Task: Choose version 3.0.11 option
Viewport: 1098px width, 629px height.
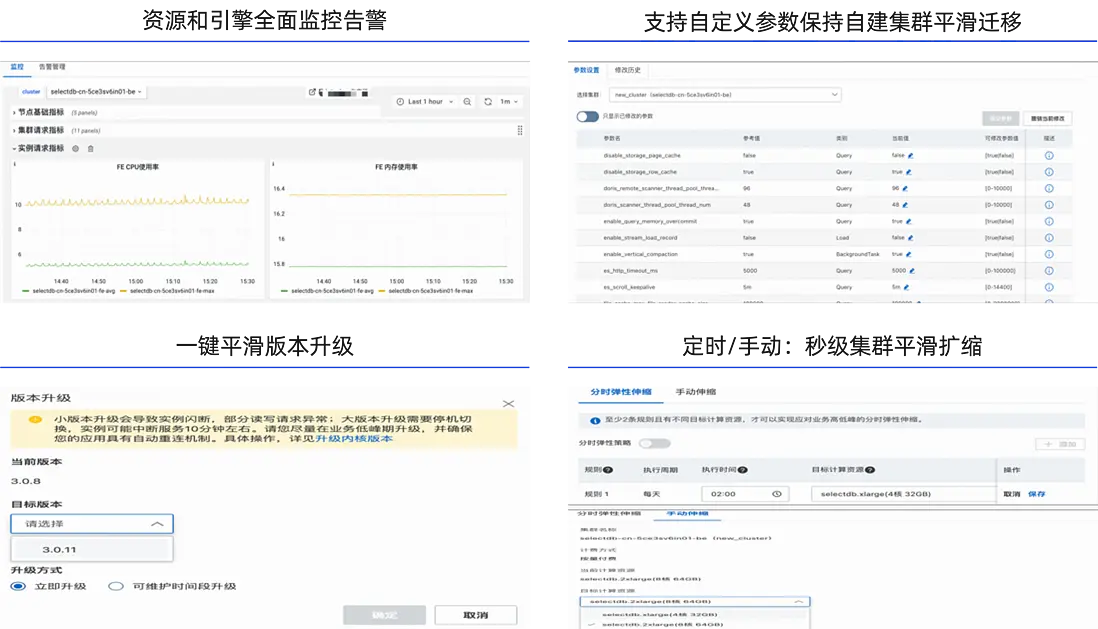Action: coord(92,550)
